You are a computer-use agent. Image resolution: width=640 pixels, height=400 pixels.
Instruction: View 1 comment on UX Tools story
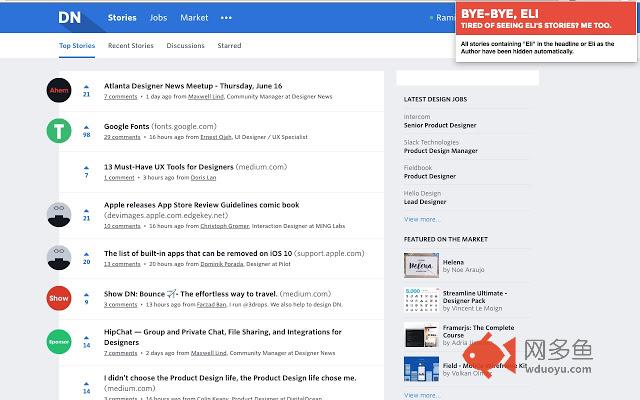coord(119,177)
